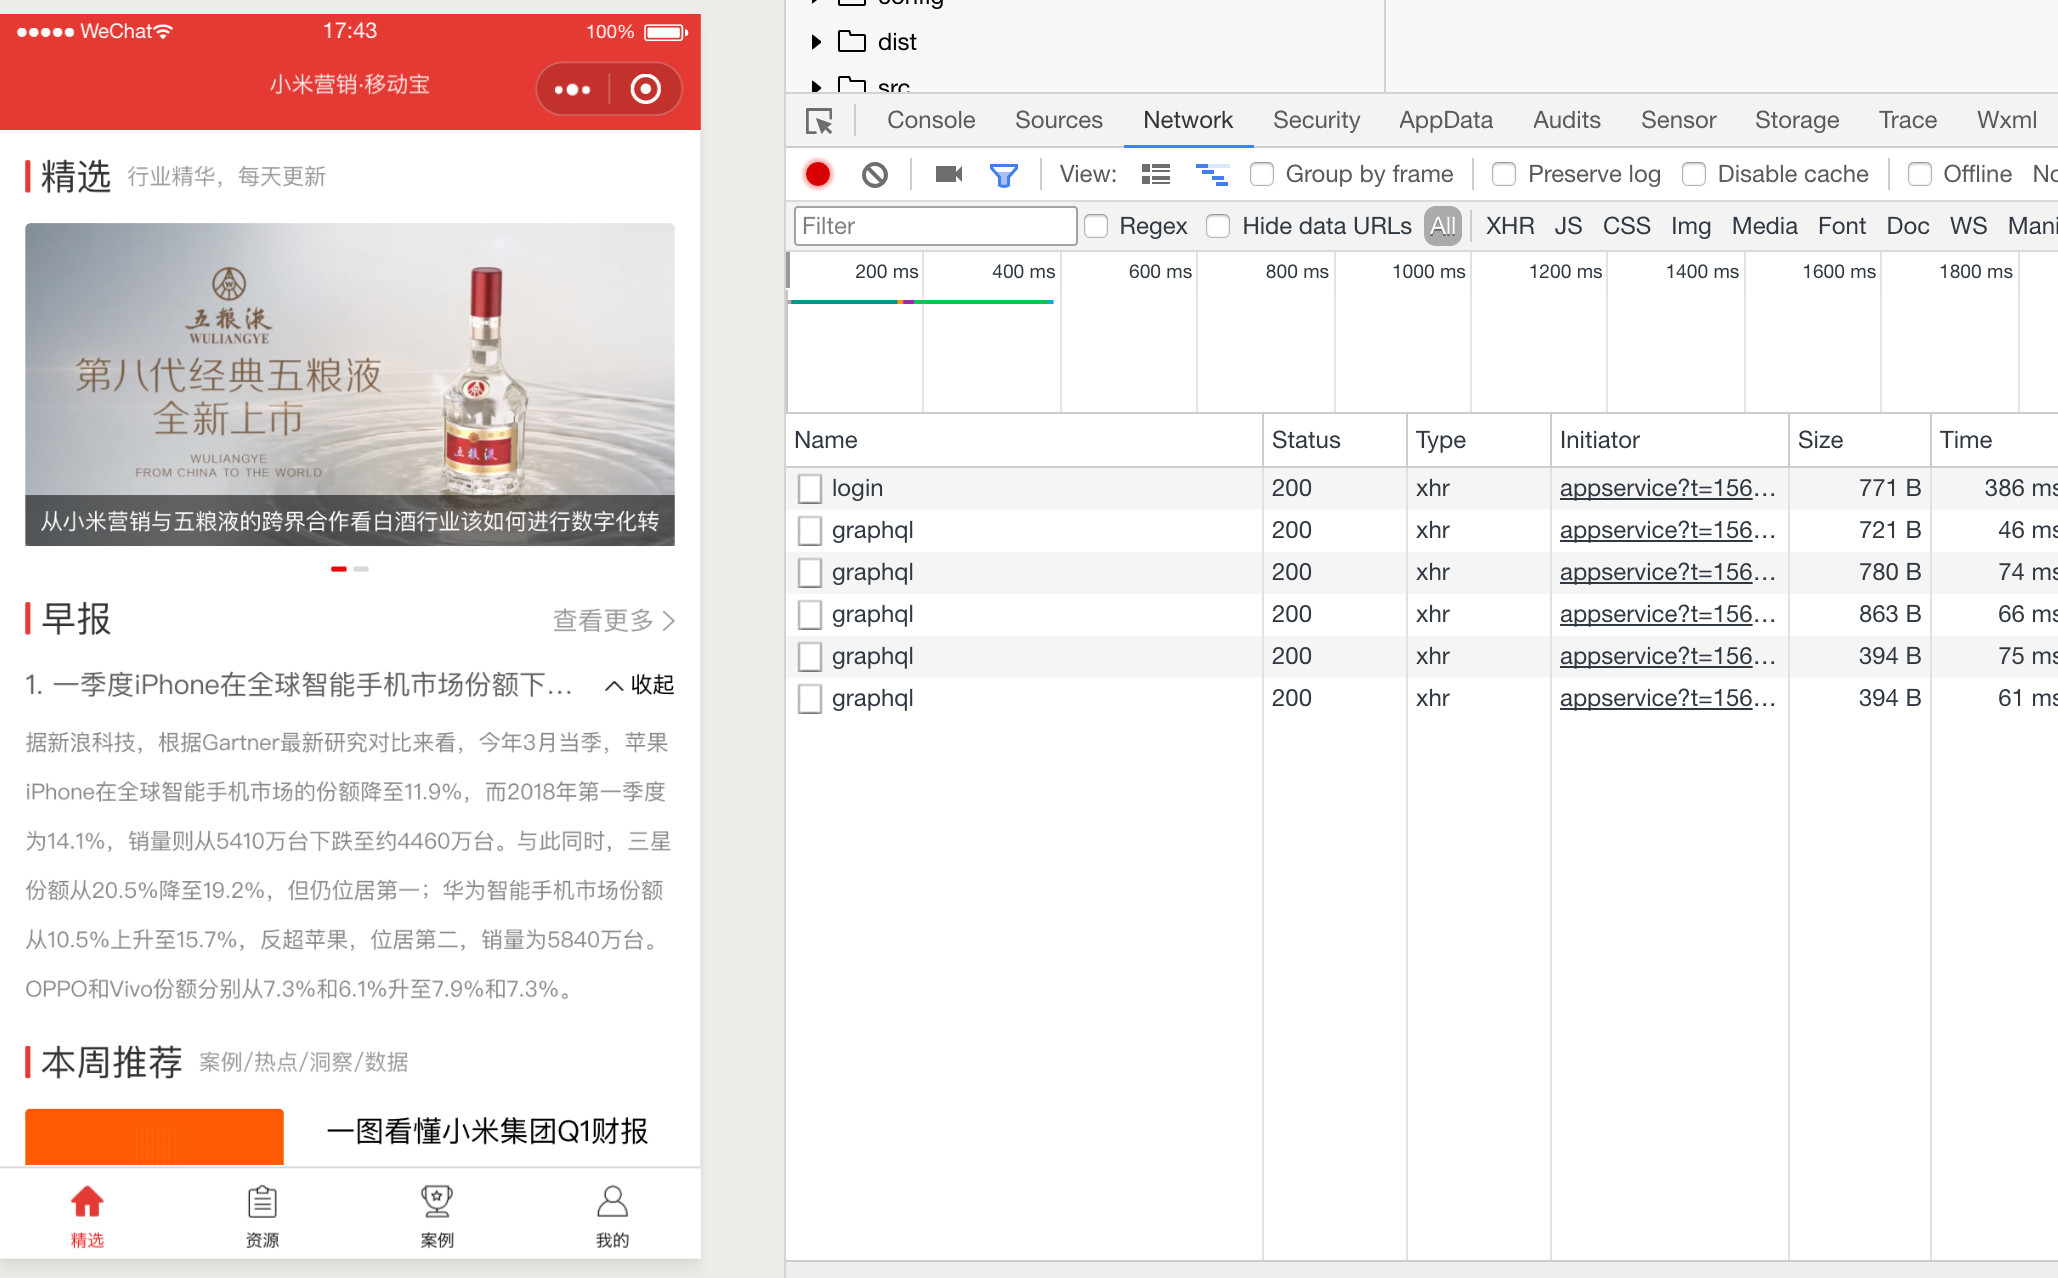The width and height of the screenshot is (2058, 1278).
Task: Select the graphql request of 863 B
Action: 1421,614
